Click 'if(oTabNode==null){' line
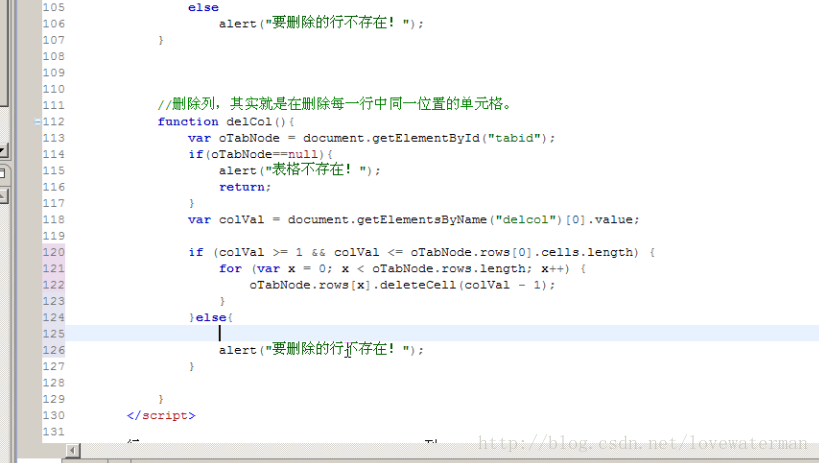The width and height of the screenshot is (819, 463). (x=261, y=154)
